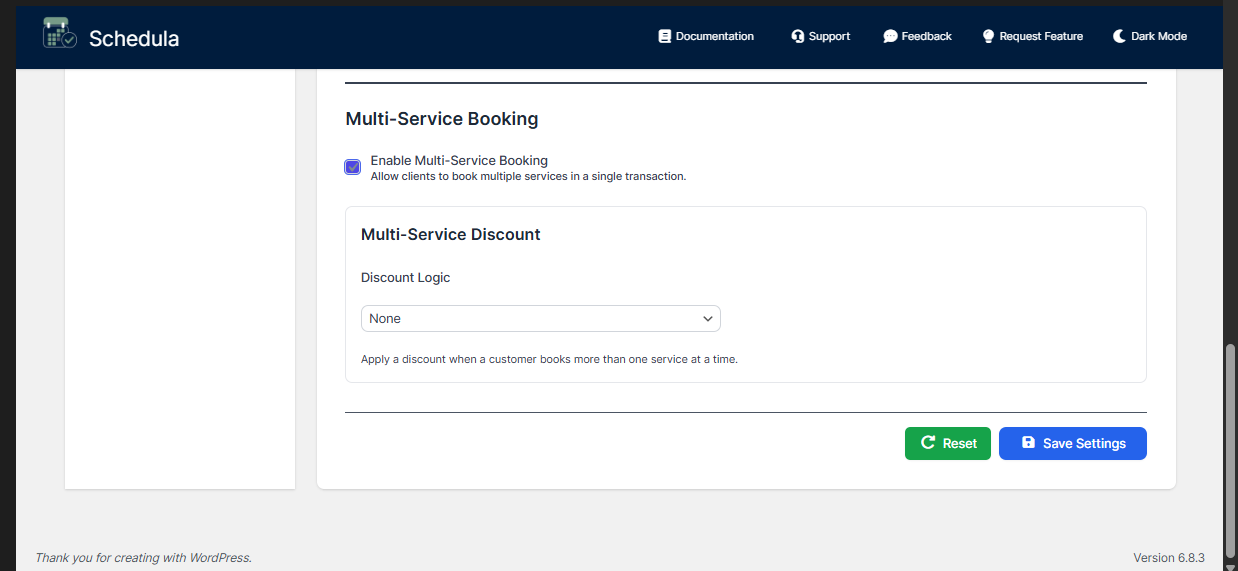Open the Discount Logic dropdown
The width and height of the screenshot is (1238, 571).
tap(540, 319)
